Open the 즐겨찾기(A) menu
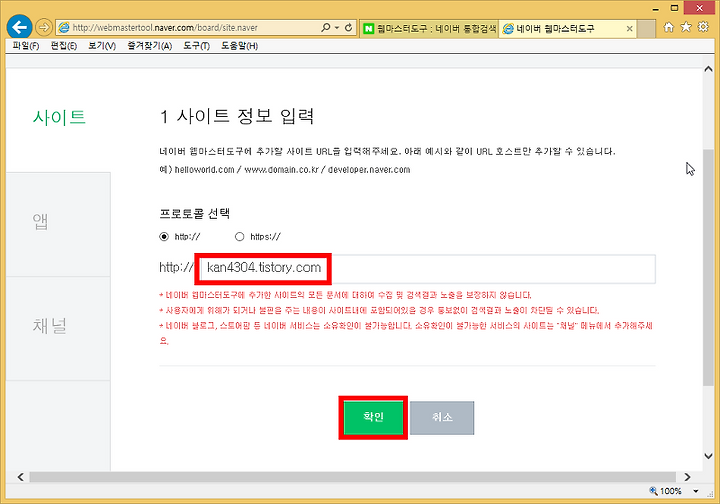720x504 pixels. click(x=150, y=46)
